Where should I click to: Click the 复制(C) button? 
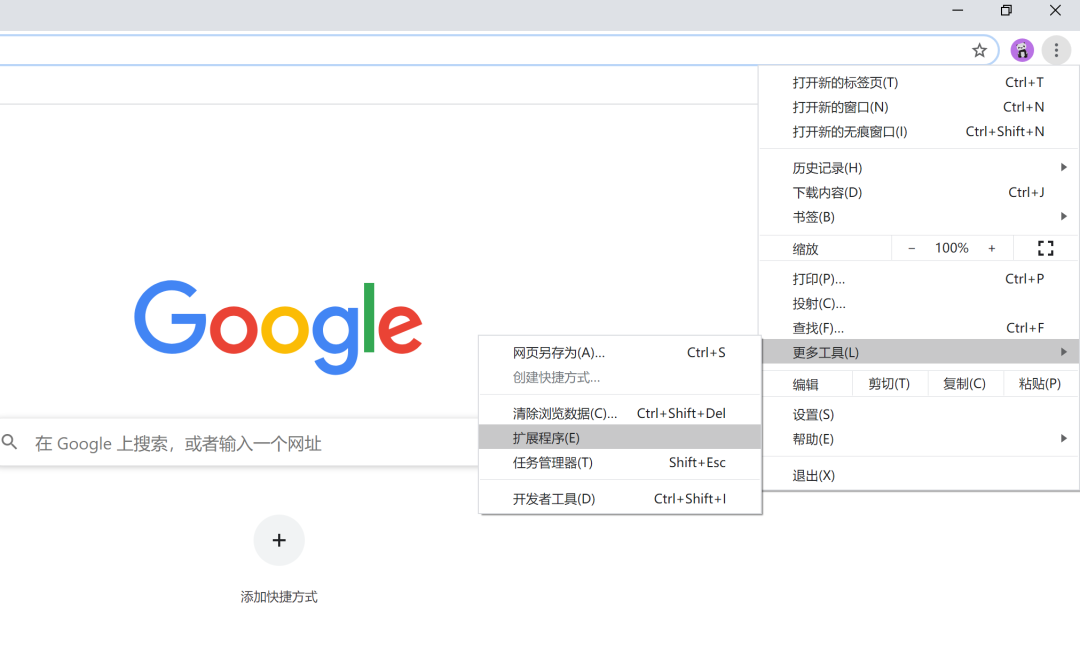pyautogui.click(x=964, y=384)
